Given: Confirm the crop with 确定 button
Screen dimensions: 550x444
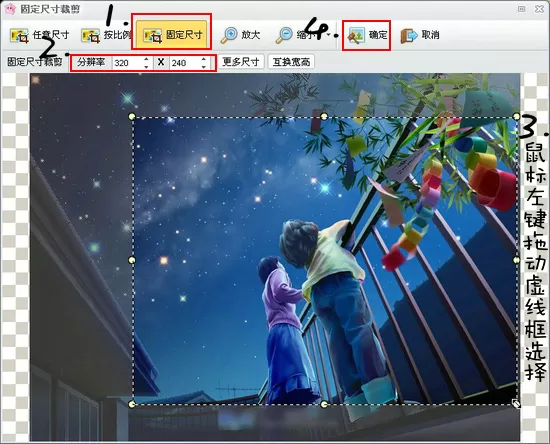Looking at the screenshot, I should [x=367, y=35].
